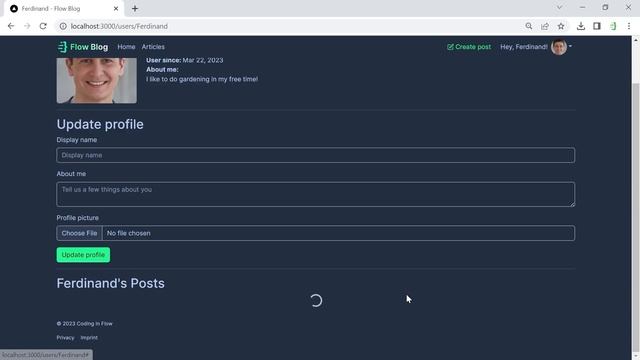Click the green Update profile button
640x360 pixels.
click(83, 255)
